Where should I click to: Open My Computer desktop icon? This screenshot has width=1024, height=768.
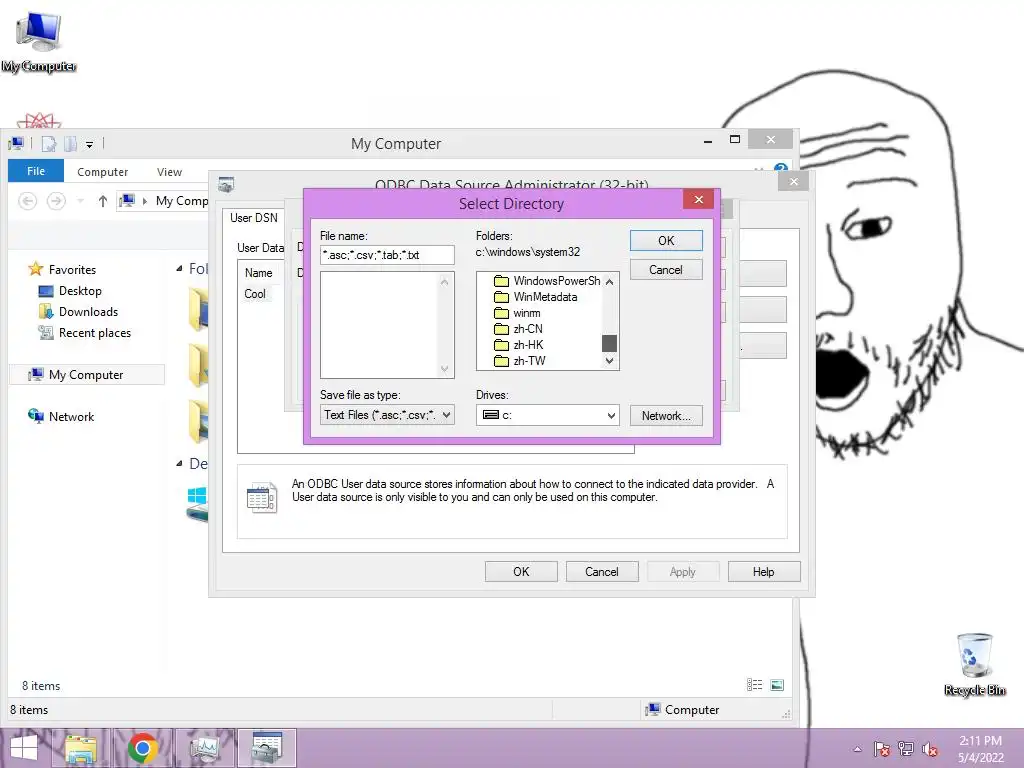39,42
